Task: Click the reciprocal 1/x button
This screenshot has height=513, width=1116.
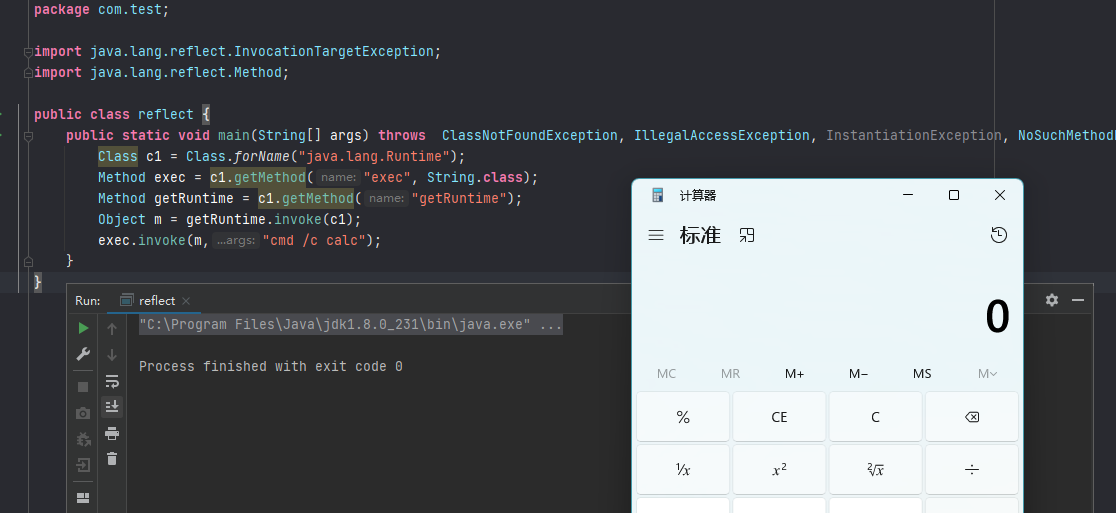Action: [683, 470]
